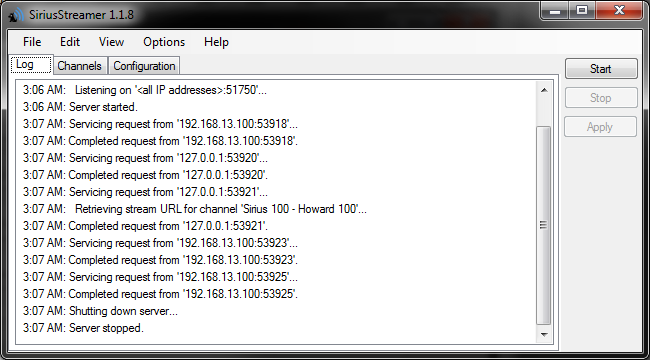Click the Start button
Viewport: 650px width, 360px height.
click(x=601, y=68)
